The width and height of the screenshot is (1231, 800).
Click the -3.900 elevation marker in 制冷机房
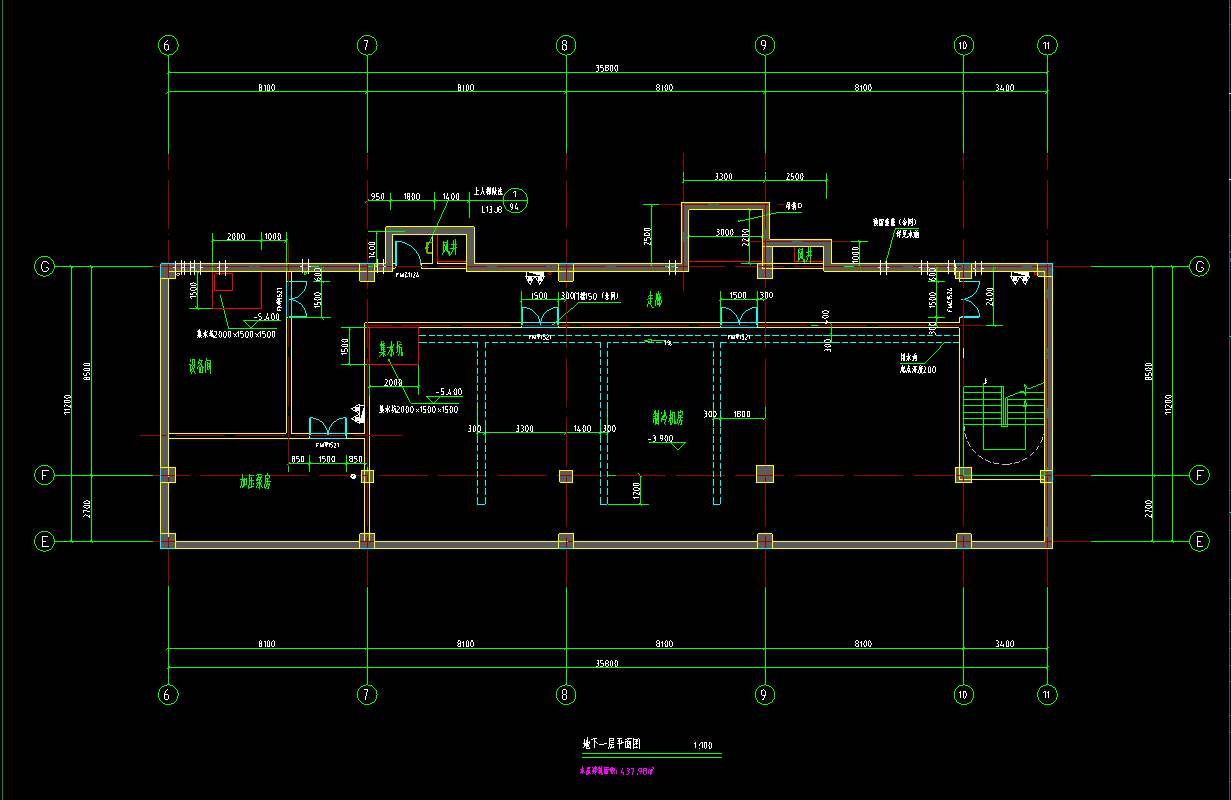point(662,439)
